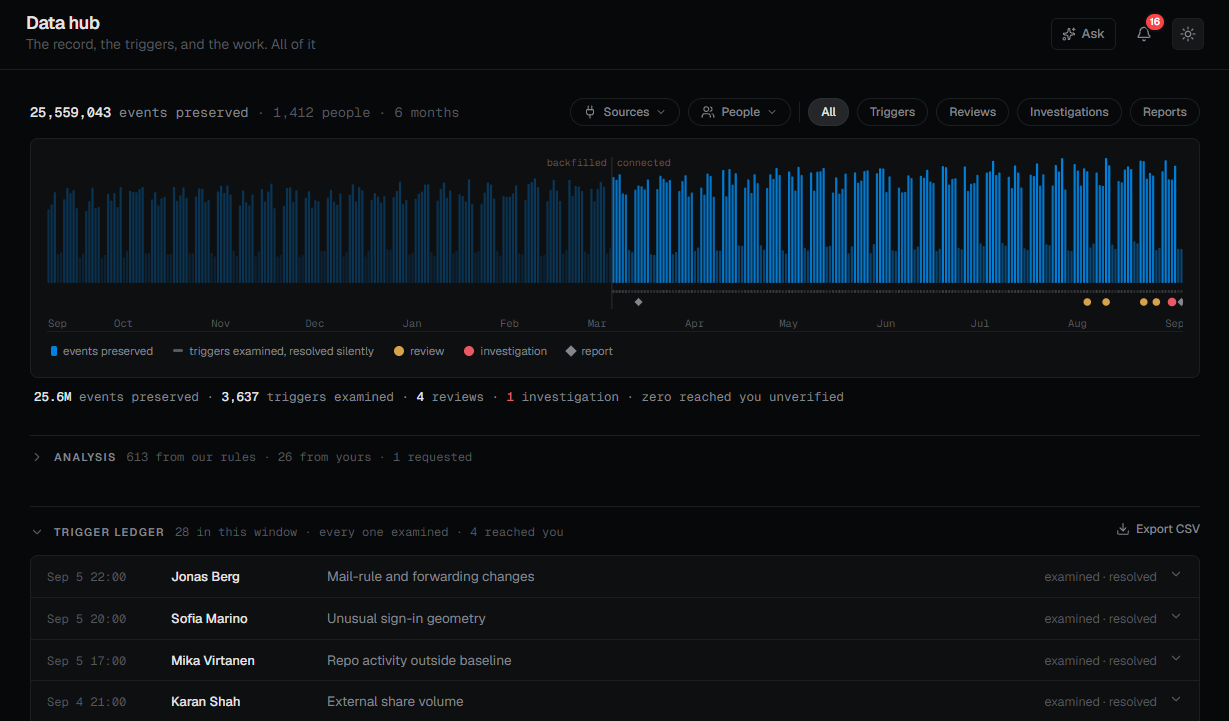Switch to the Reports tab

pos(1165,112)
